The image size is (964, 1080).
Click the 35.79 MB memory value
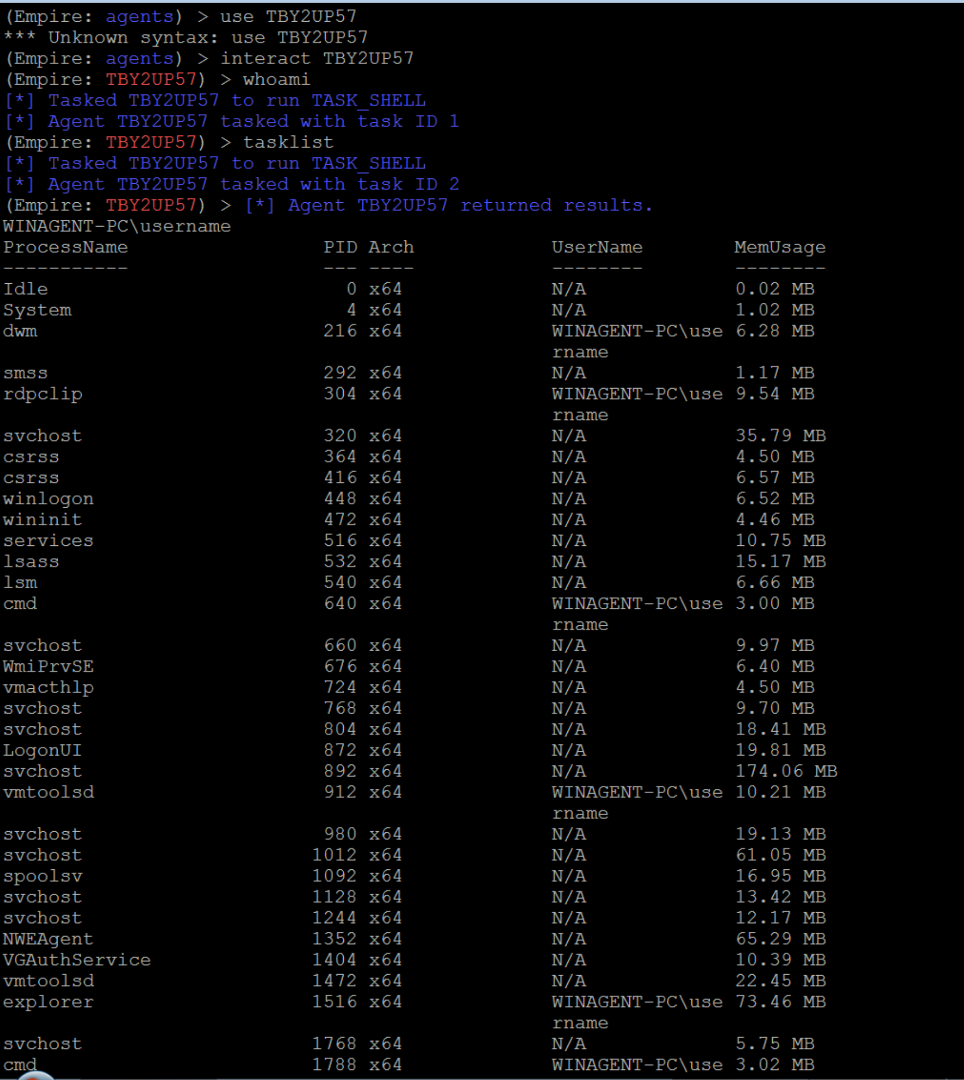780,436
